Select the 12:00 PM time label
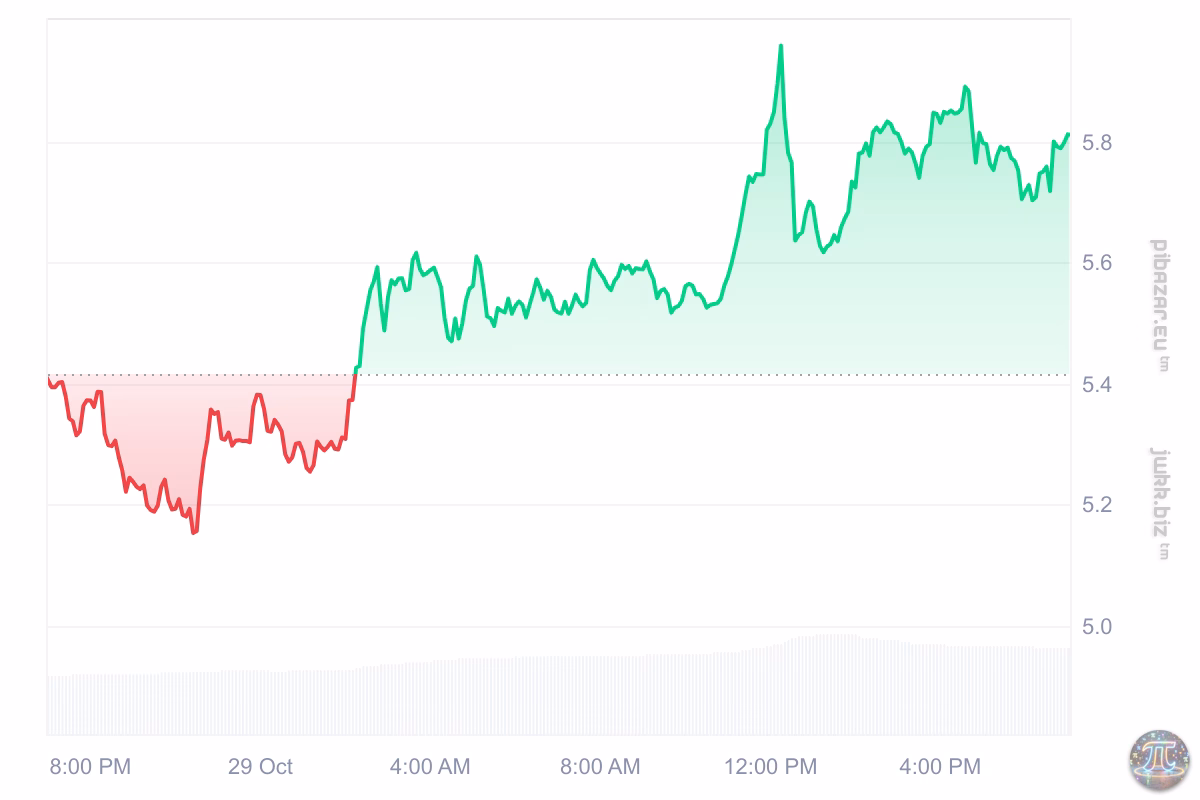 pos(770,767)
